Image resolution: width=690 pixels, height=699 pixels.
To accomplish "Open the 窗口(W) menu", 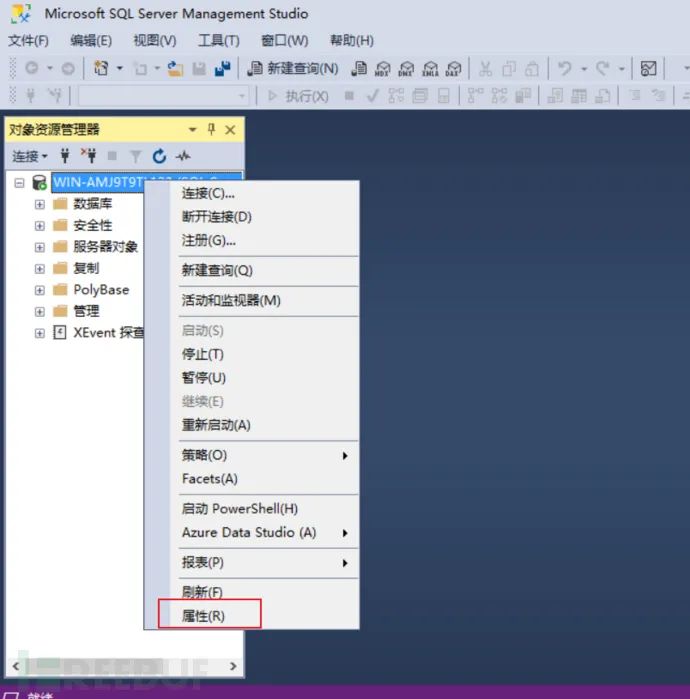I will pyautogui.click(x=284, y=41).
